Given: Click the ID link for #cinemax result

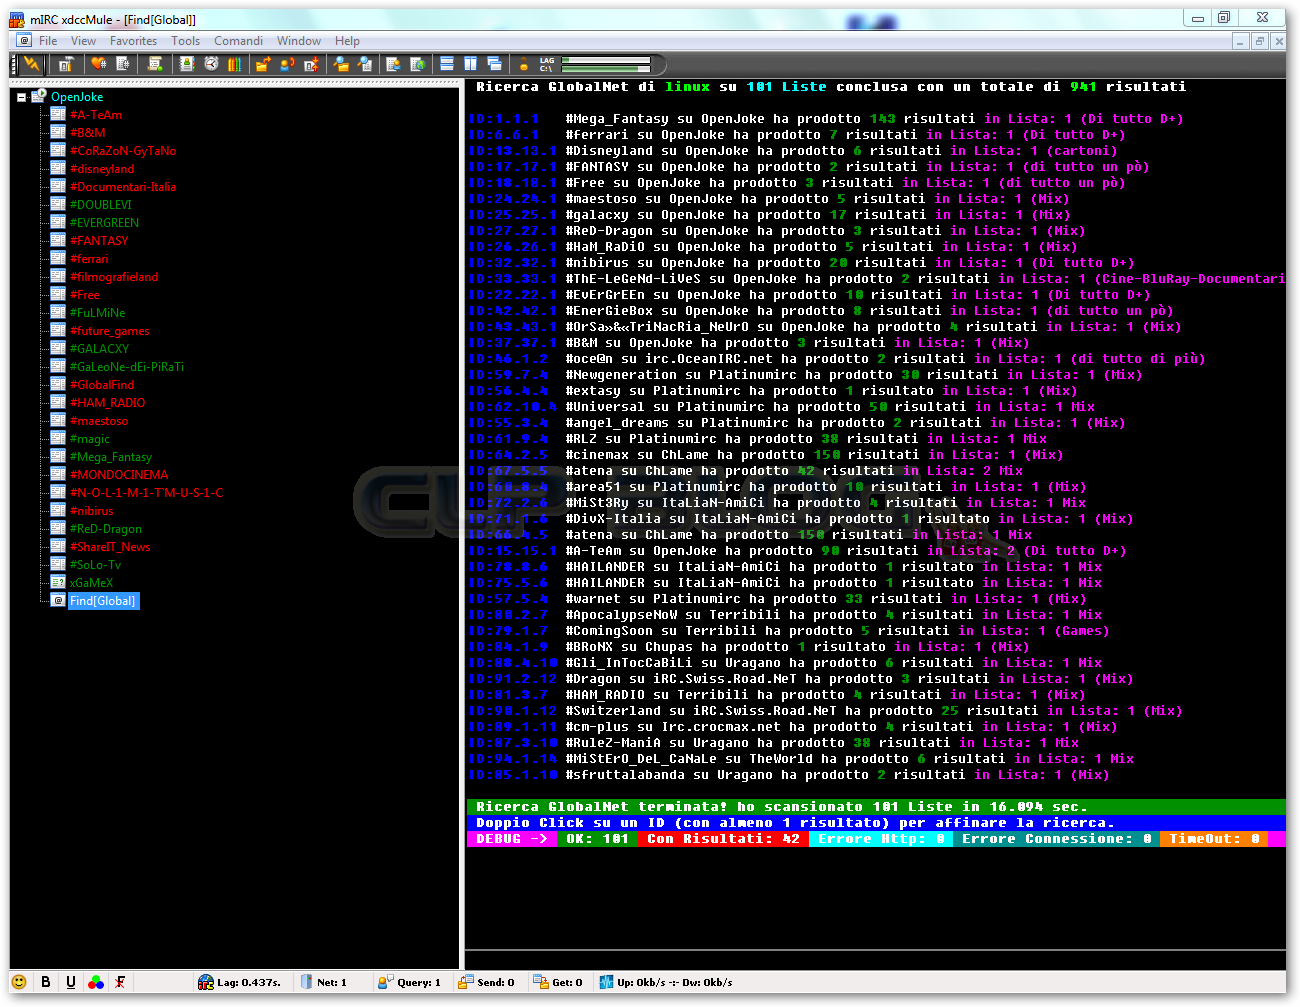Looking at the screenshot, I should 508,455.
